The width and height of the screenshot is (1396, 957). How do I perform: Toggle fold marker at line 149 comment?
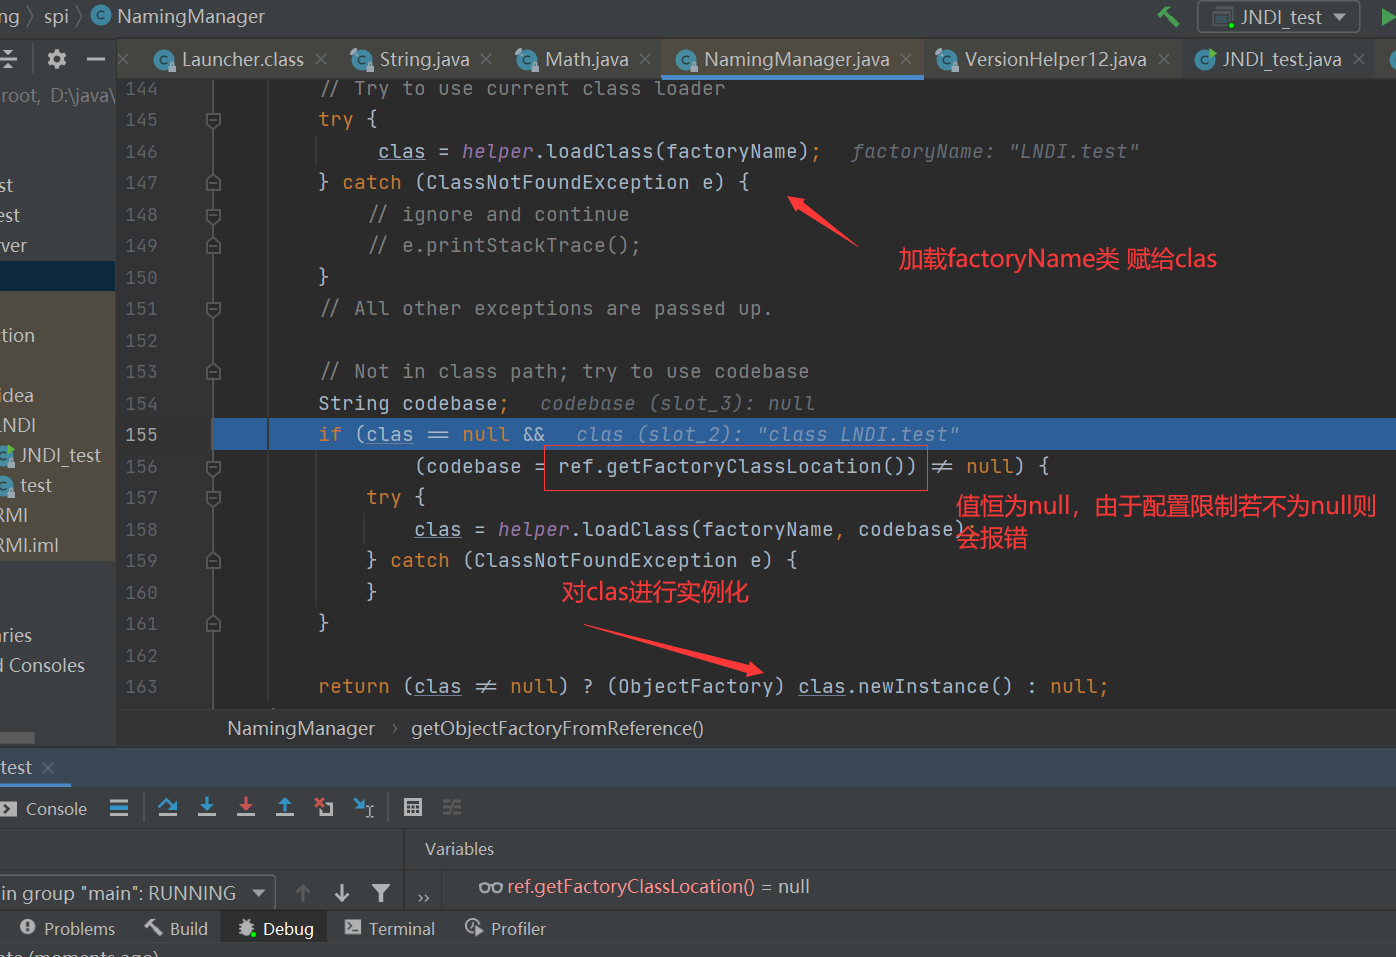click(213, 246)
